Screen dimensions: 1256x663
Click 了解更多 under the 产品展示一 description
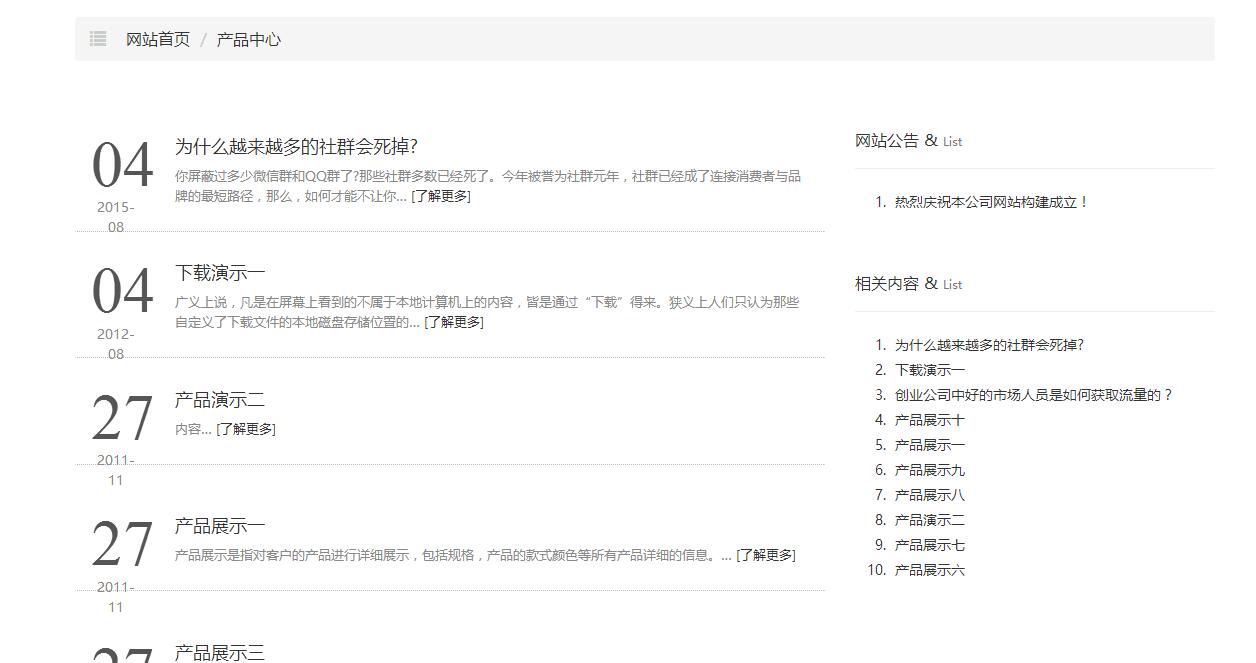(766, 555)
